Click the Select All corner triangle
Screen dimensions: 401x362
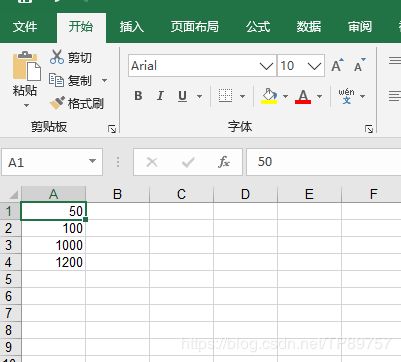pyautogui.click(x=13, y=194)
